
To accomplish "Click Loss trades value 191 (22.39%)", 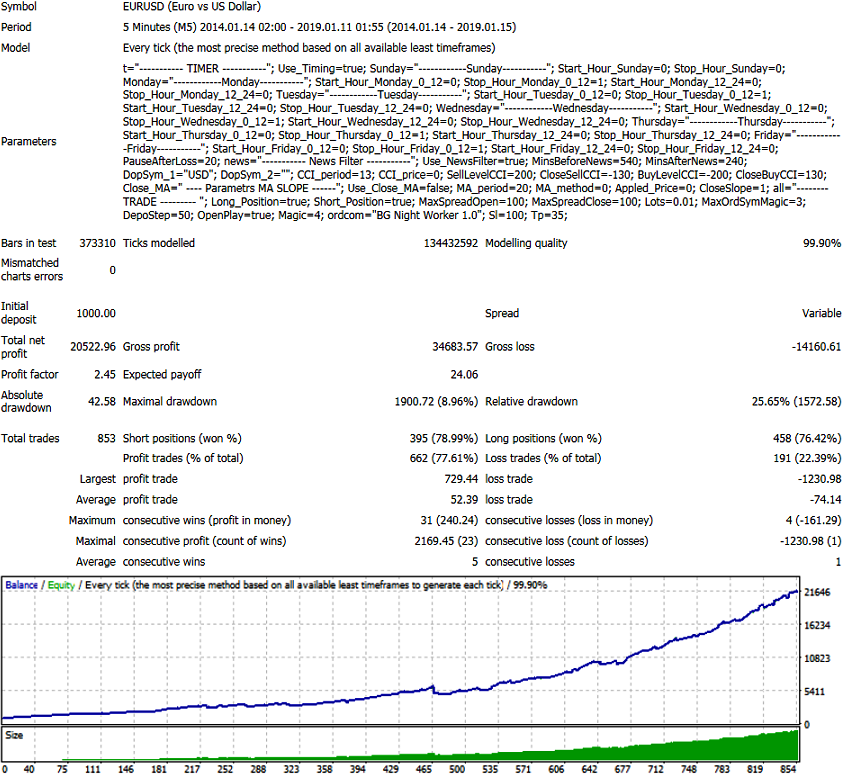I will (807, 458).
